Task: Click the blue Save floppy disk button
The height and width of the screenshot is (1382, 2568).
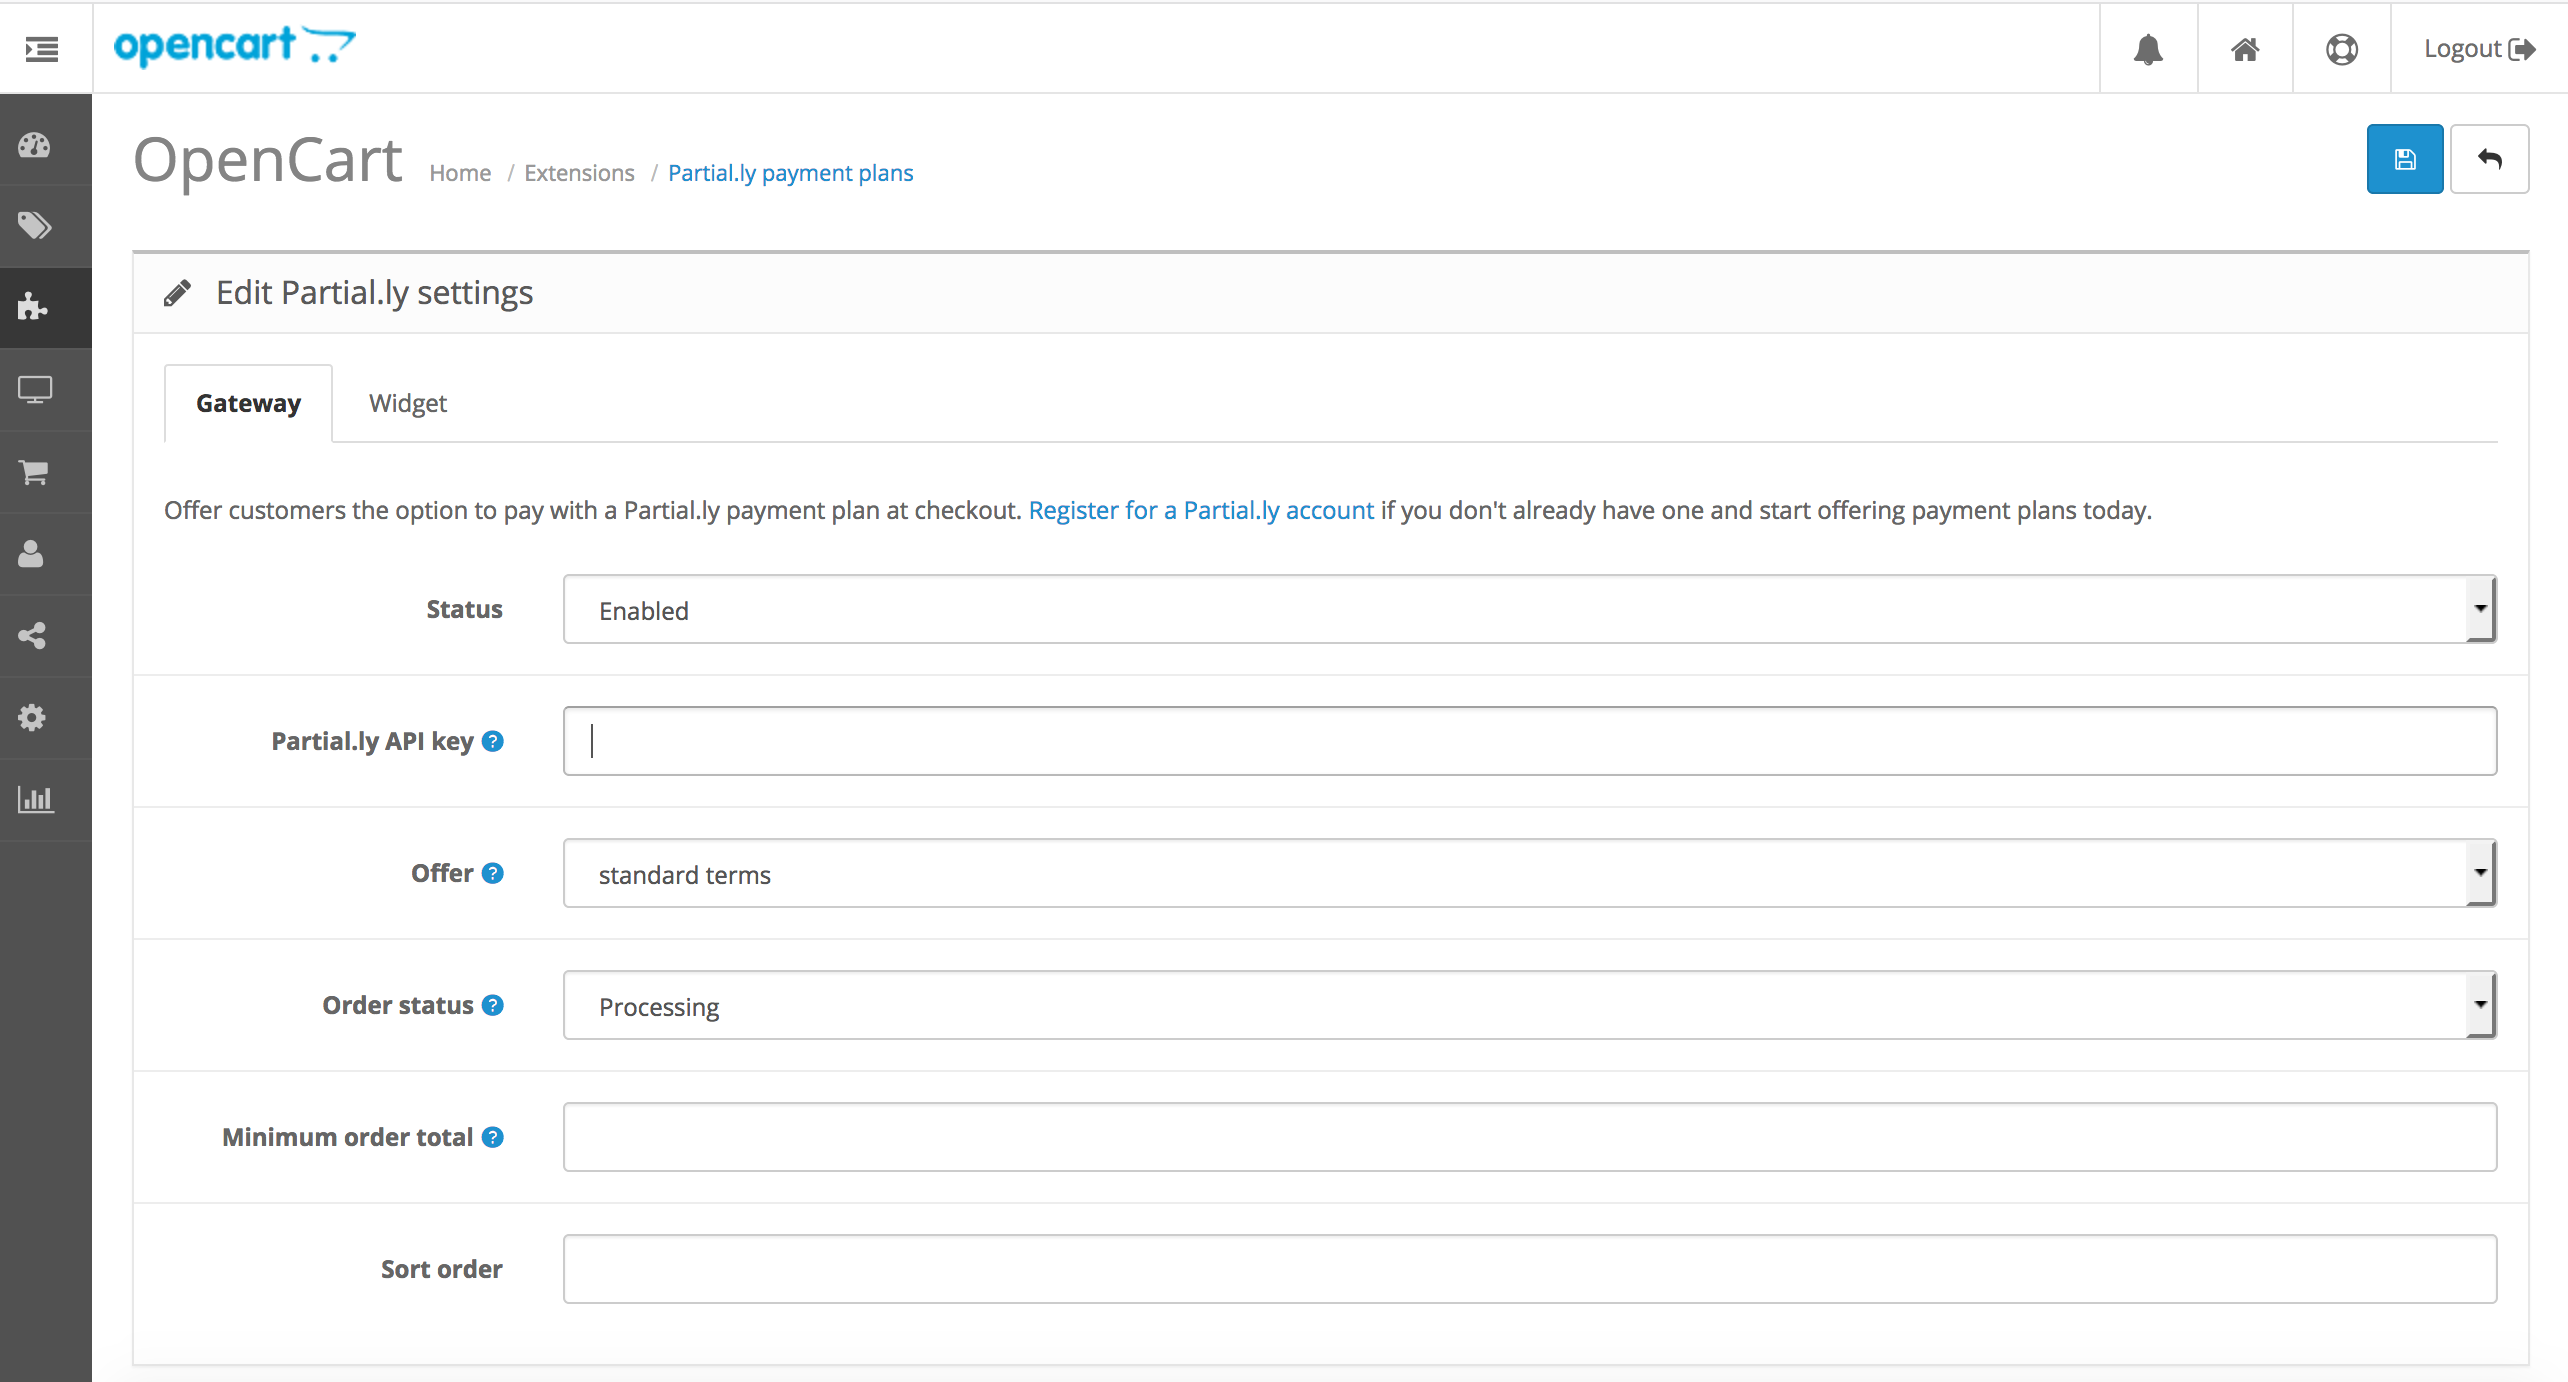Action: pyautogui.click(x=2405, y=159)
